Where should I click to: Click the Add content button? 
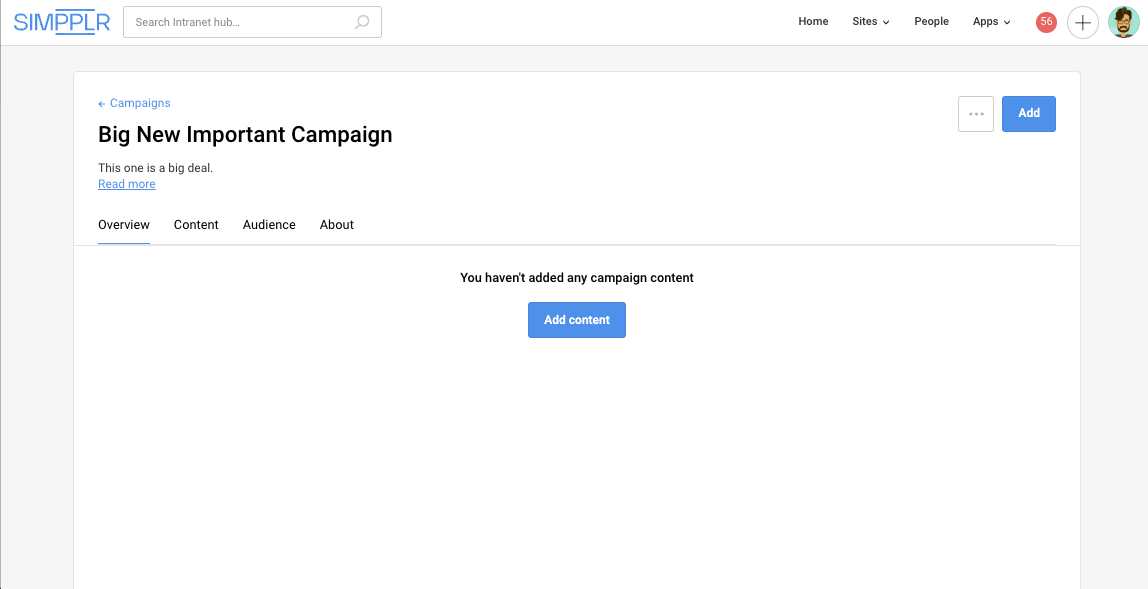(x=576, y=319)
